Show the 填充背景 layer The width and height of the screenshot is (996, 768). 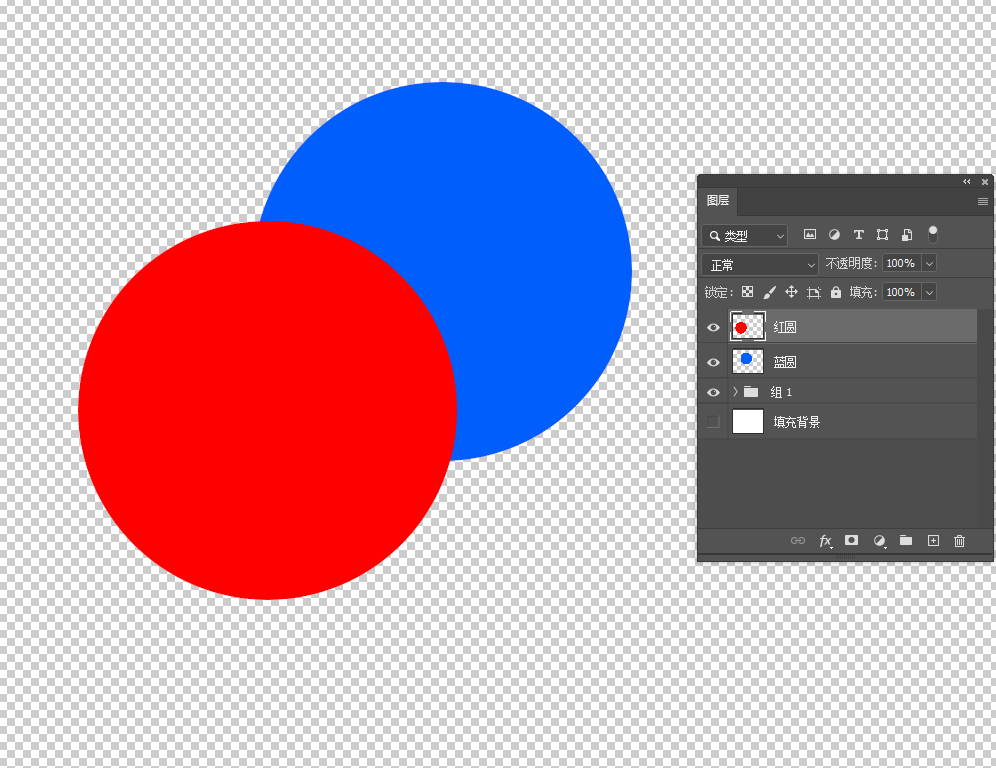tap(713, 421)
